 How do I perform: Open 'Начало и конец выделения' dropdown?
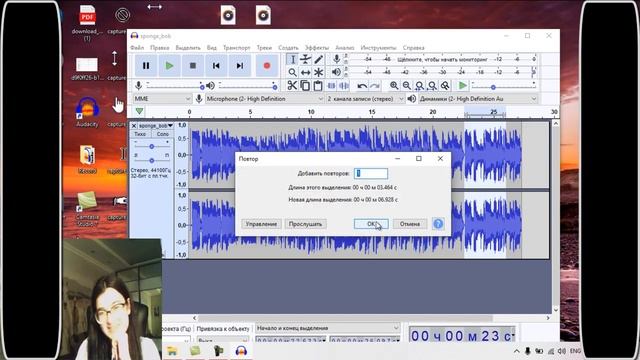point(328,328)
